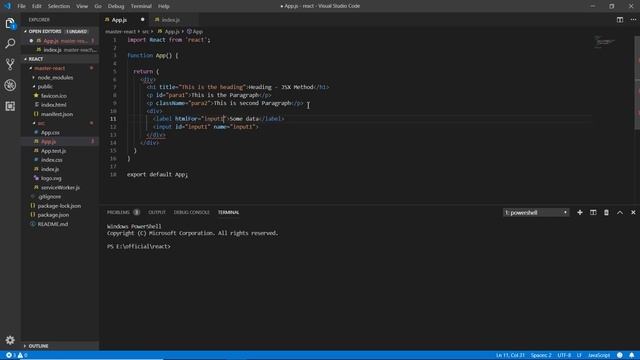
Task: Open the Extensions view
Action: (x=10, y=106)
